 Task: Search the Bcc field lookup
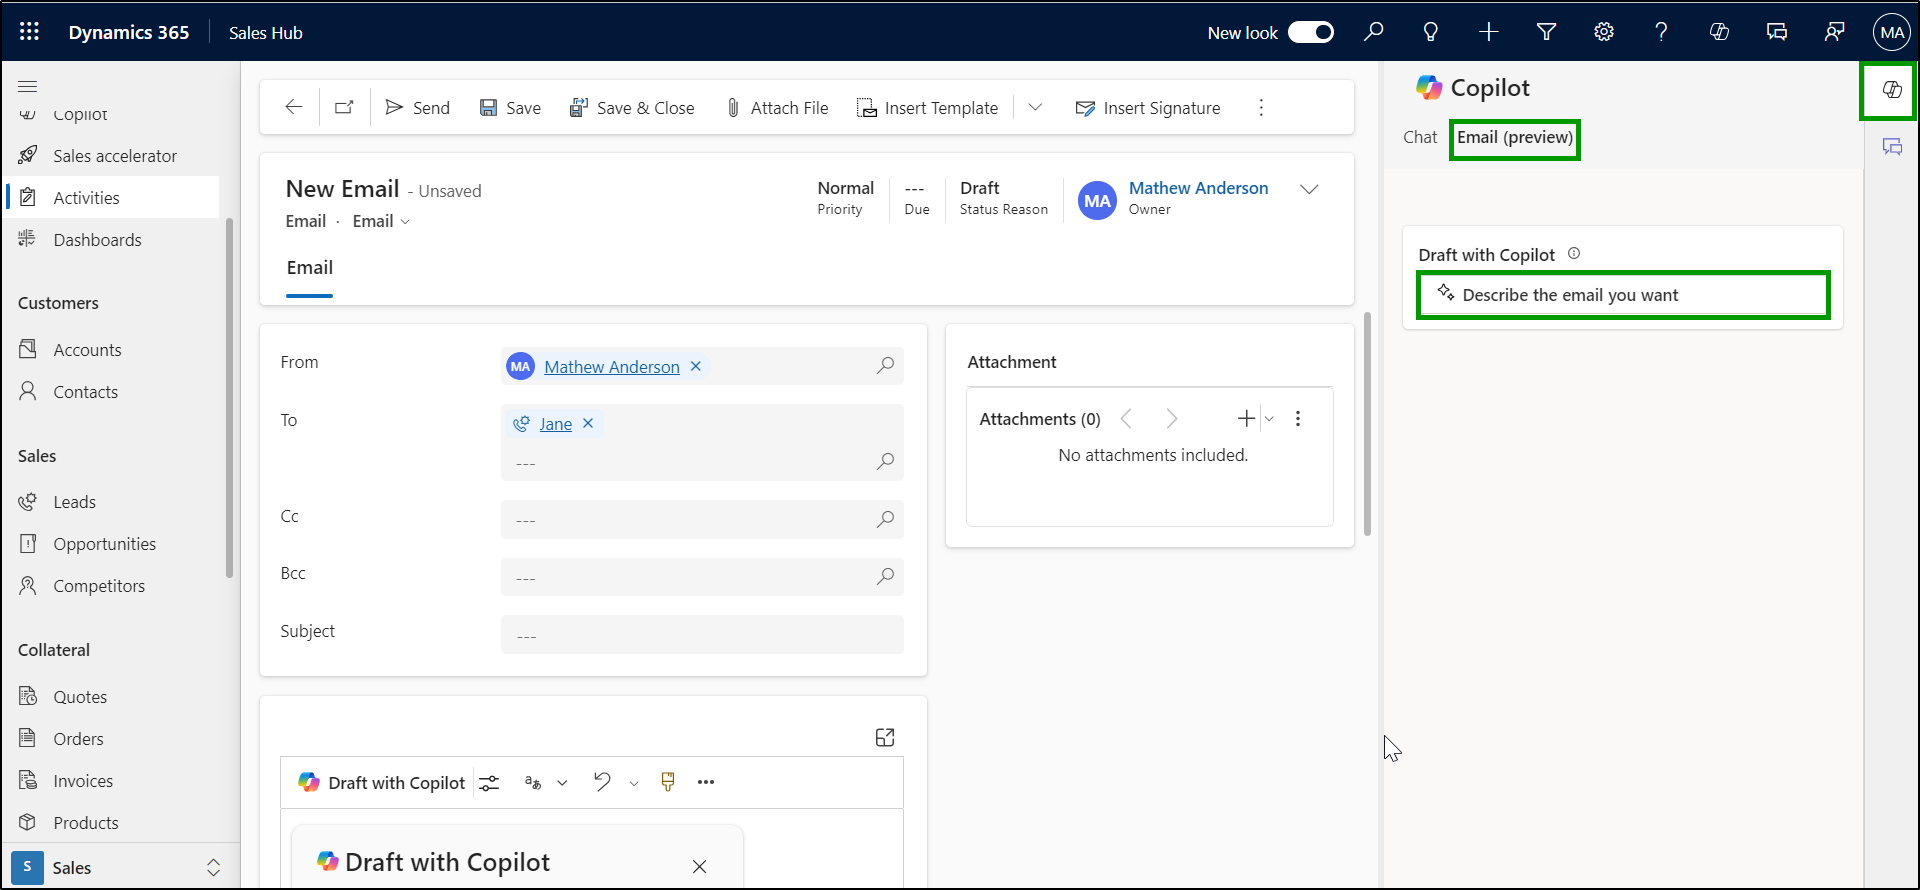(x=885, y=576)
